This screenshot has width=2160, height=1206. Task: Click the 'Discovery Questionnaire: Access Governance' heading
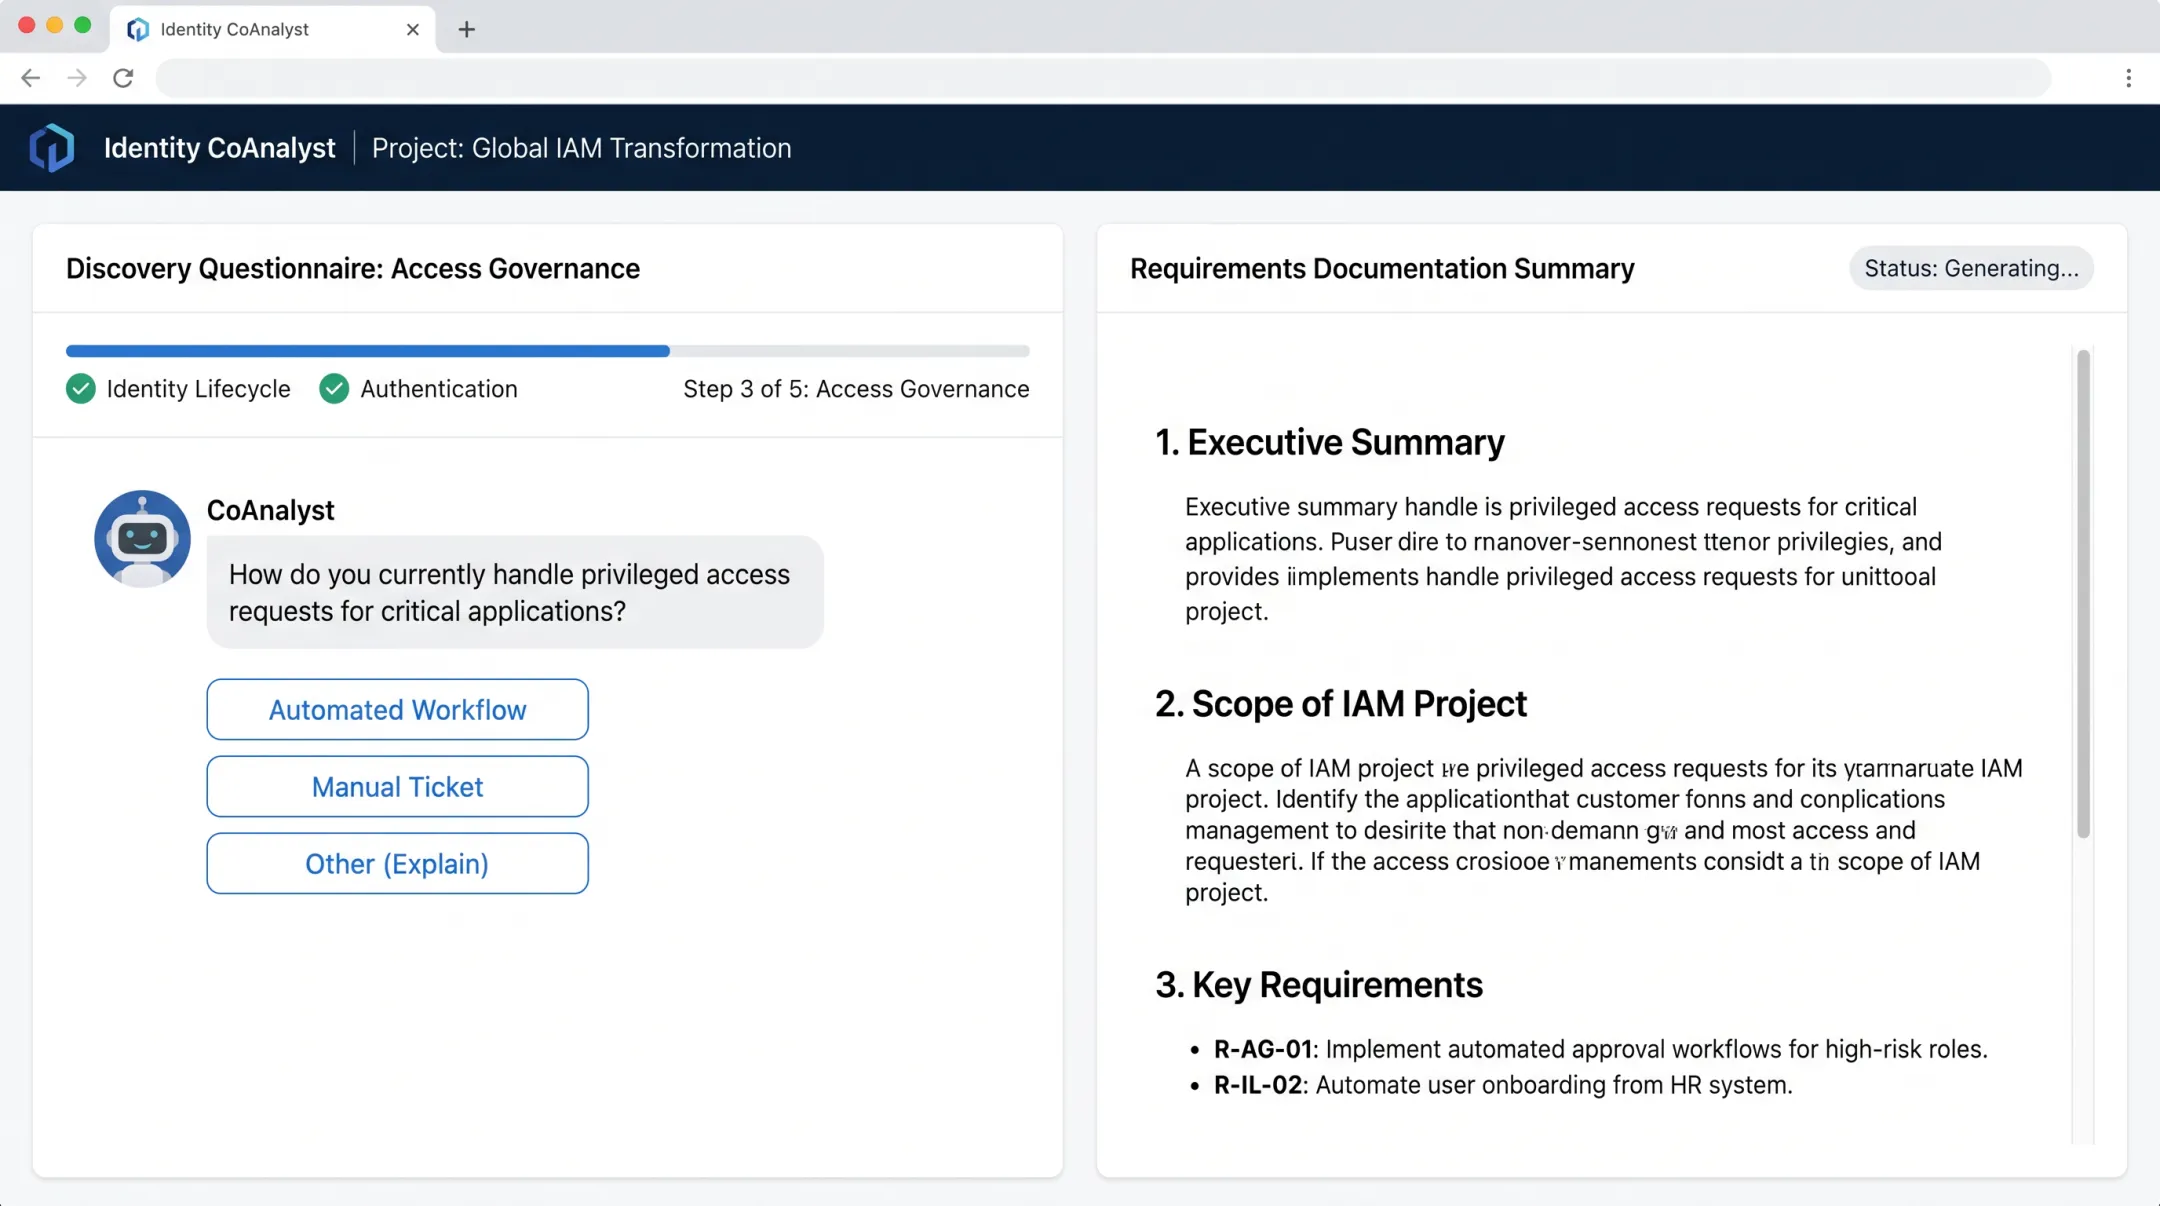(353, 268)
